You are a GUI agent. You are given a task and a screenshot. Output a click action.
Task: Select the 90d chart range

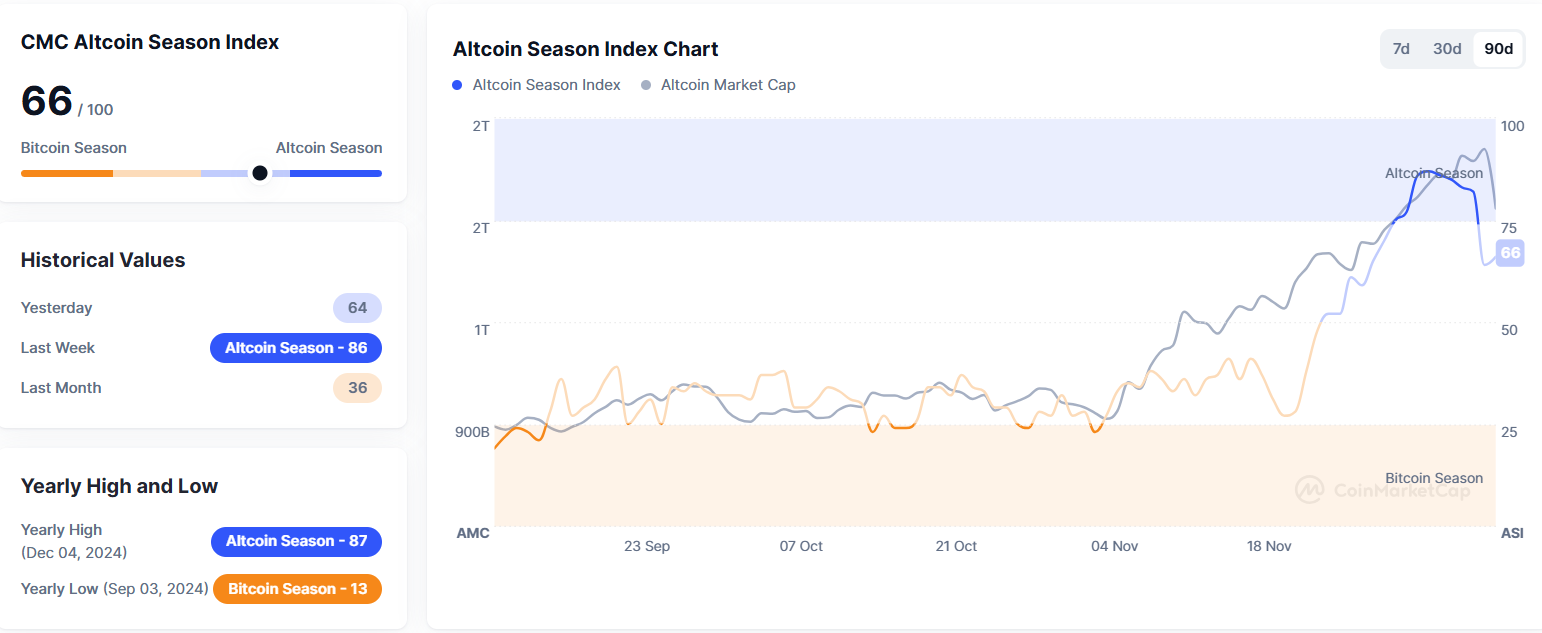(1498, 49)
